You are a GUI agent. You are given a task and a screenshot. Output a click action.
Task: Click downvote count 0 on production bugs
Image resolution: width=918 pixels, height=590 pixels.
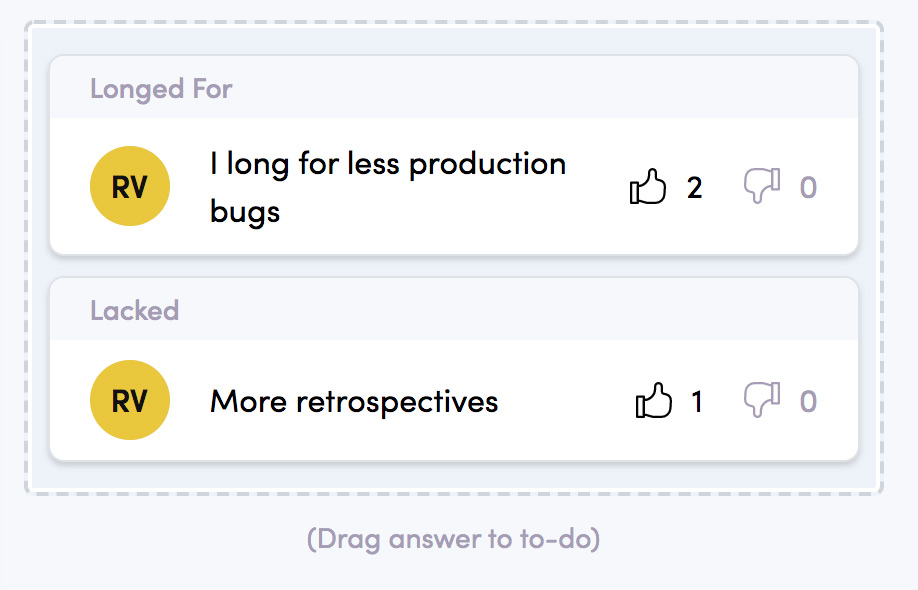(x=809, y=188)
